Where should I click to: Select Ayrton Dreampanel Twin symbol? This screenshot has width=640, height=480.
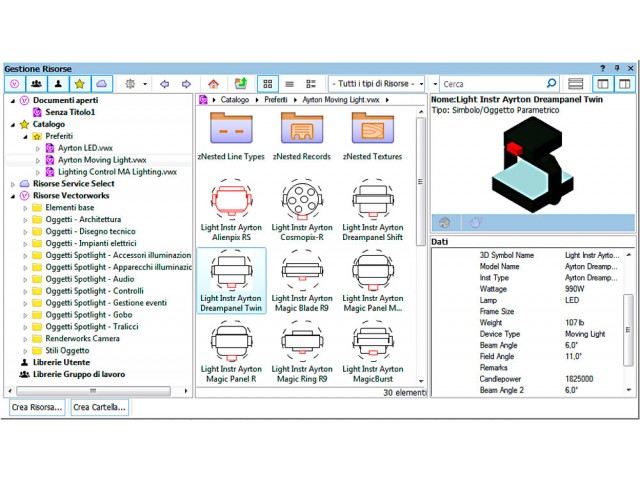(x=231, y=281)
